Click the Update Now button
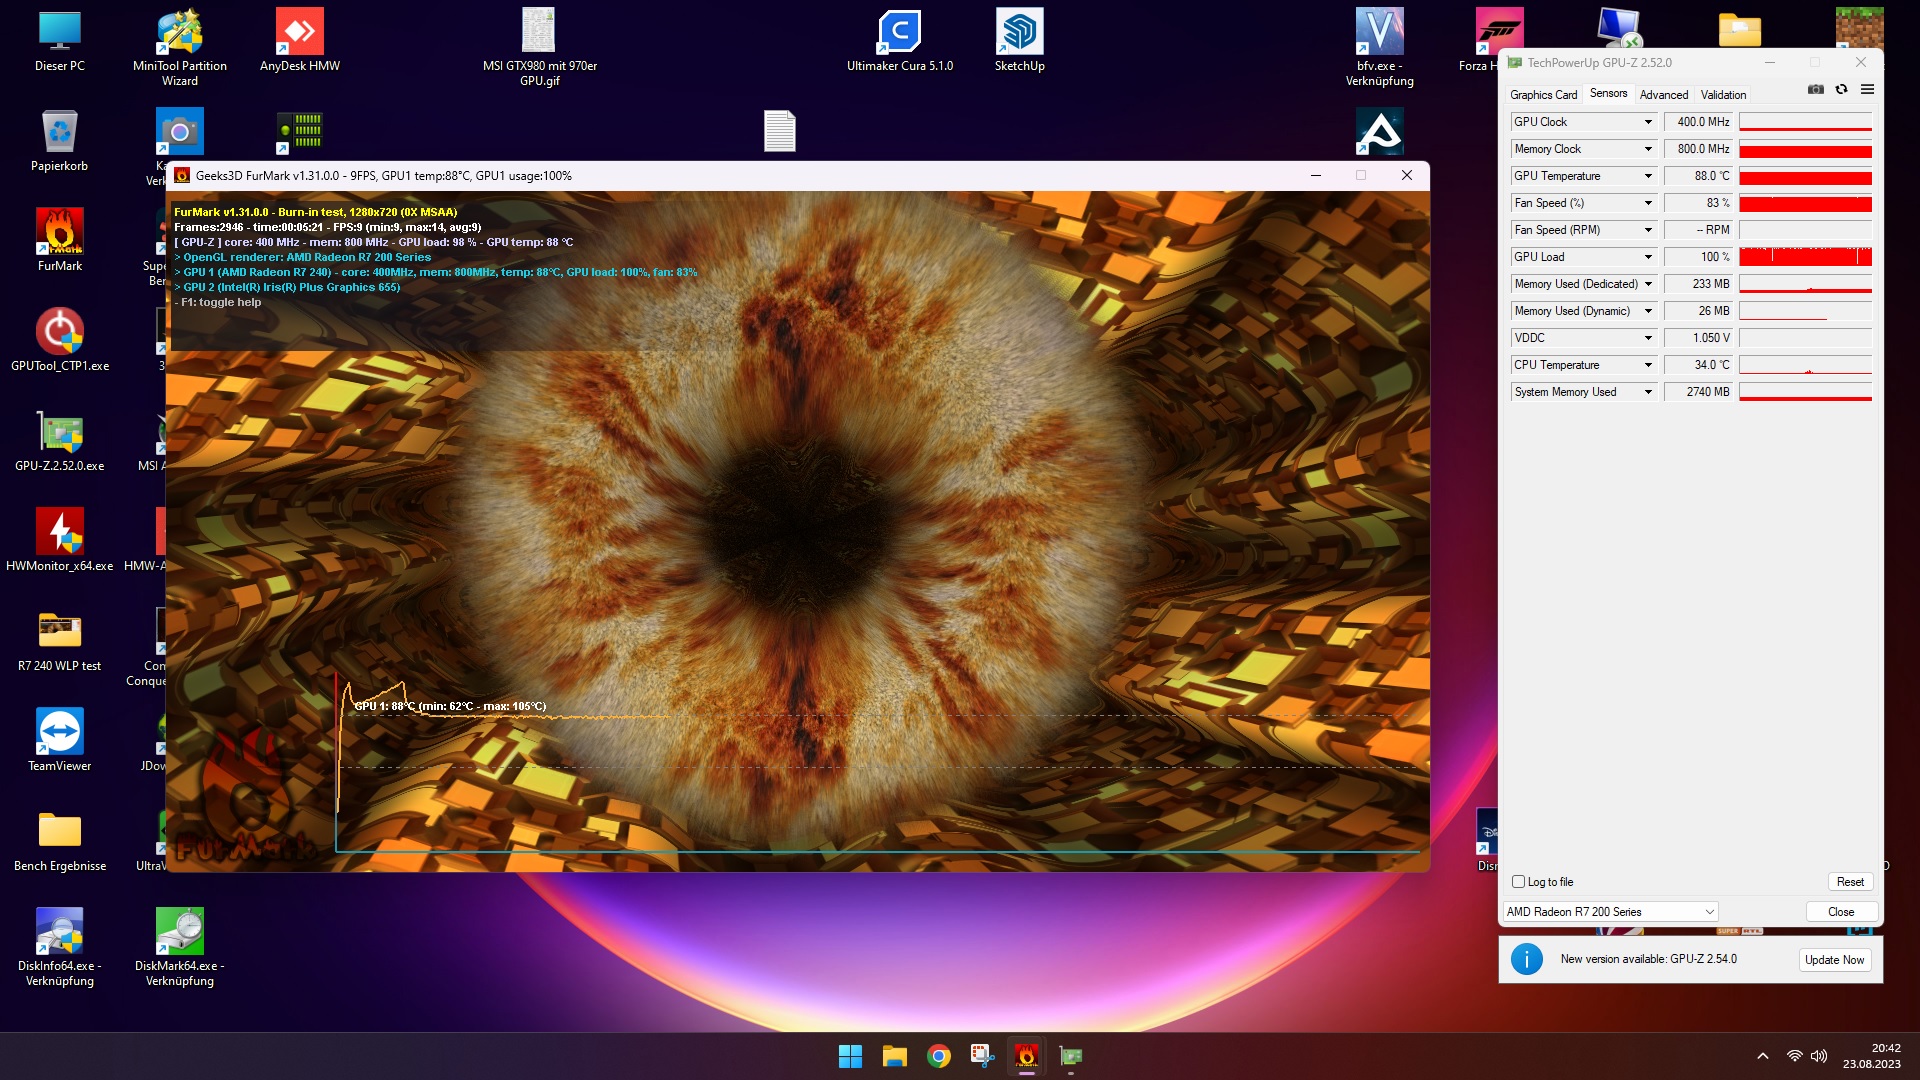1920x1080 pixels. coord(1834,960)
